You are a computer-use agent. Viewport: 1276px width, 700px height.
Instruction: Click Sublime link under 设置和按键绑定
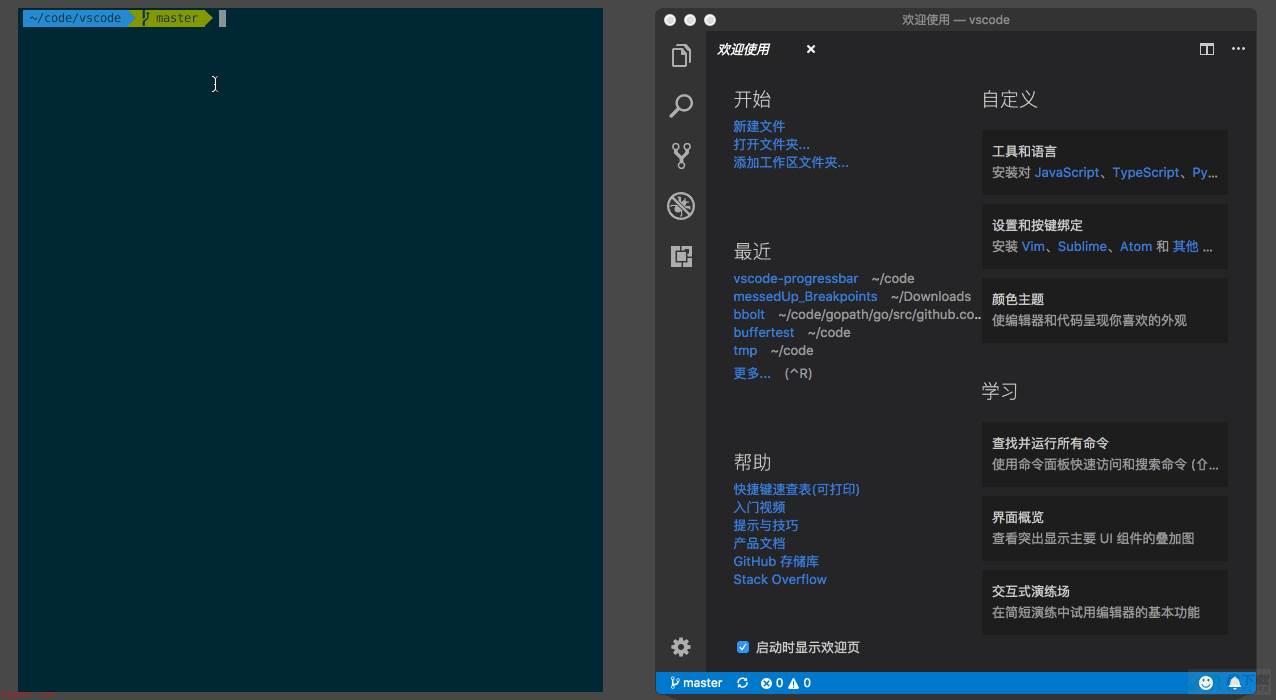(1082, 246)
